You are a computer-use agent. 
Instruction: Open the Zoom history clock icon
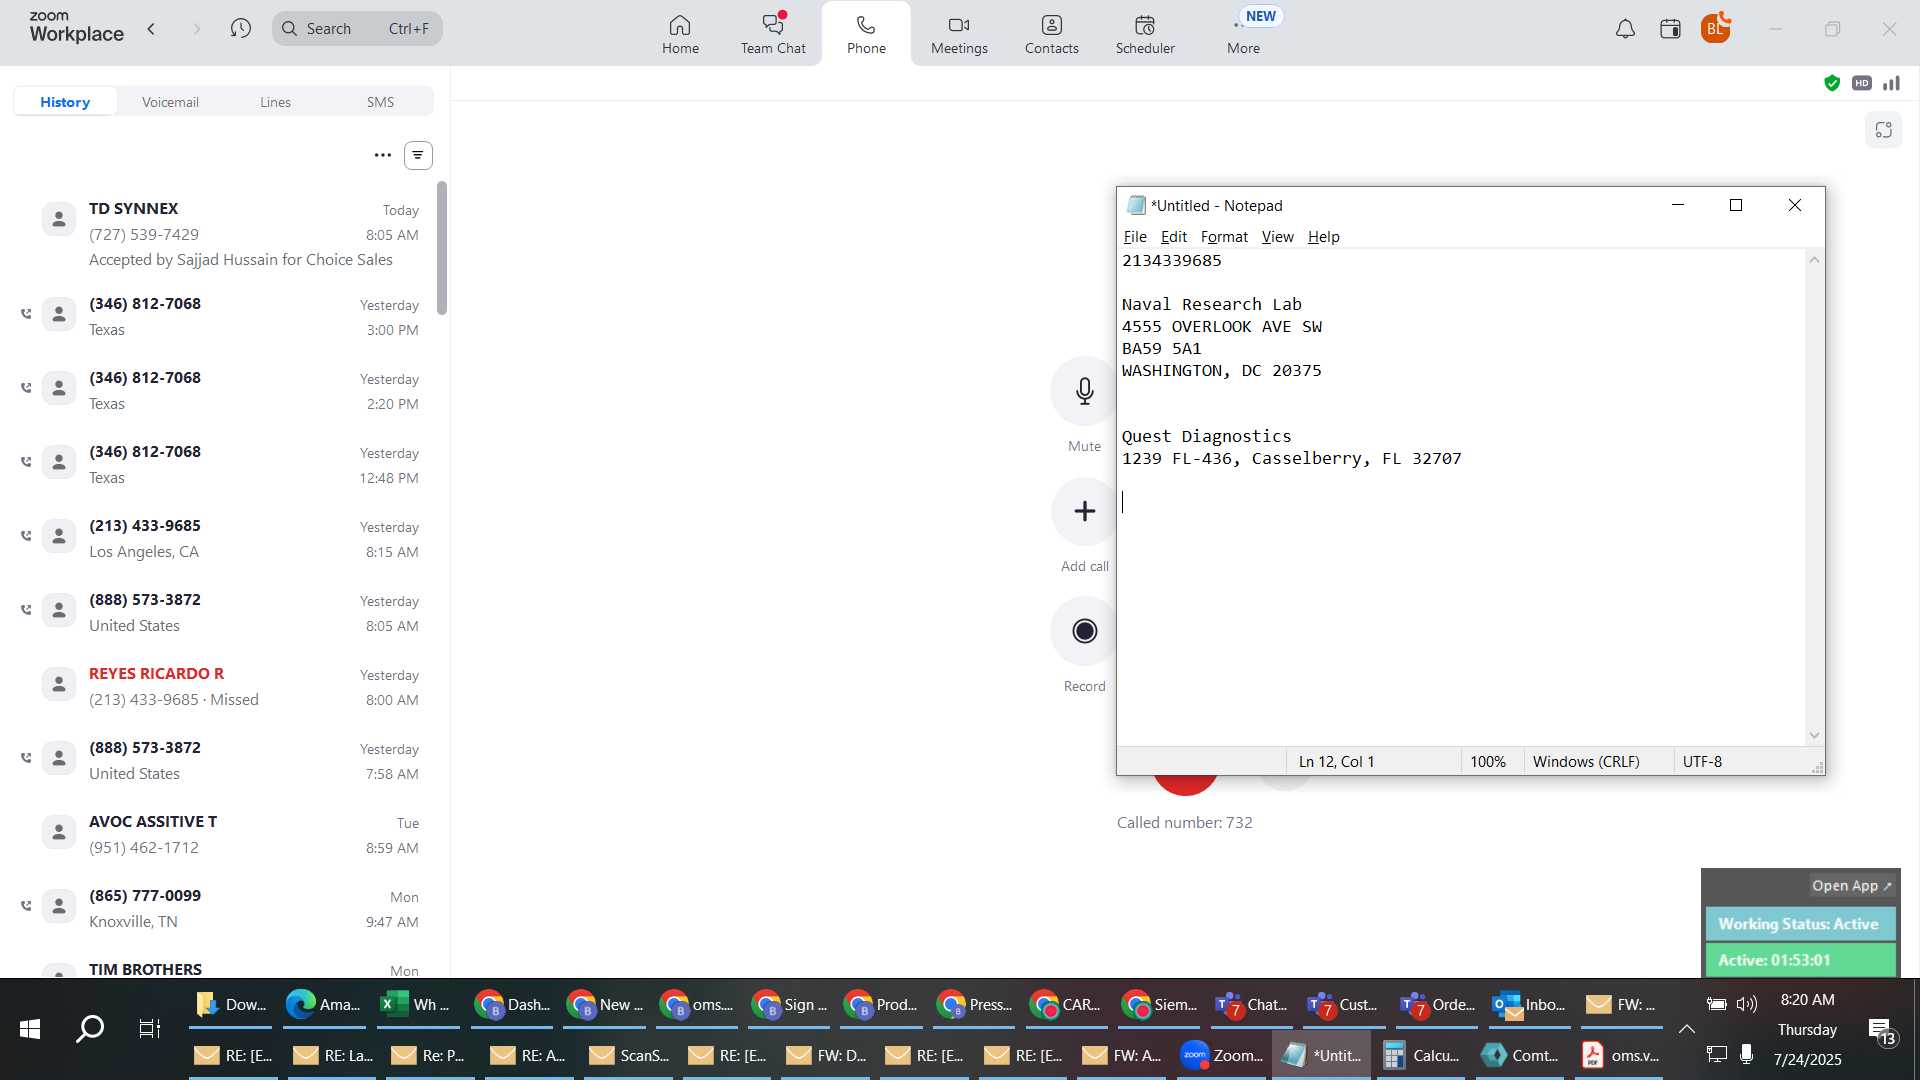(240, 29)
